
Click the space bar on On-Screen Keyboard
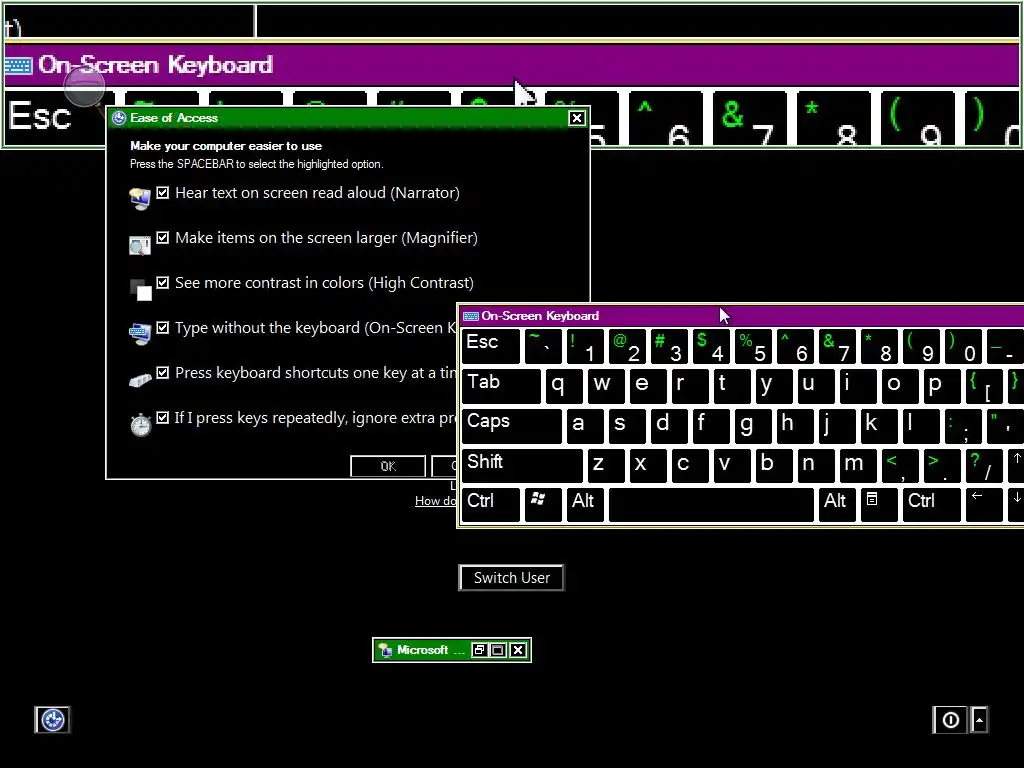[x=711, y=505]
